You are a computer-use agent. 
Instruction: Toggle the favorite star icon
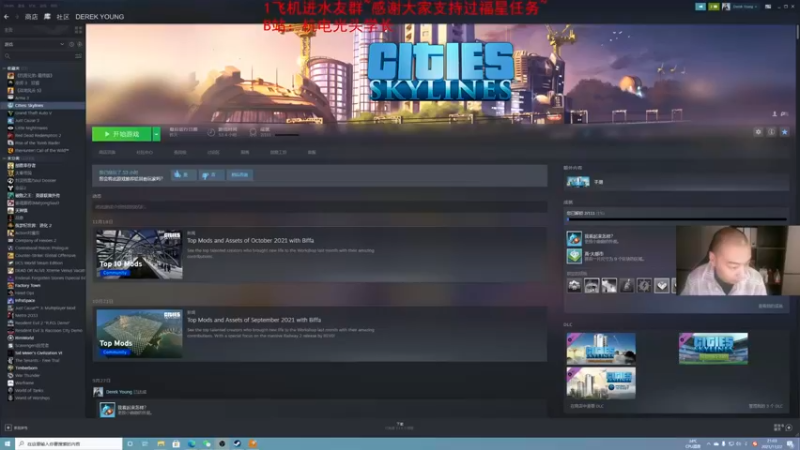coord(785,132)
